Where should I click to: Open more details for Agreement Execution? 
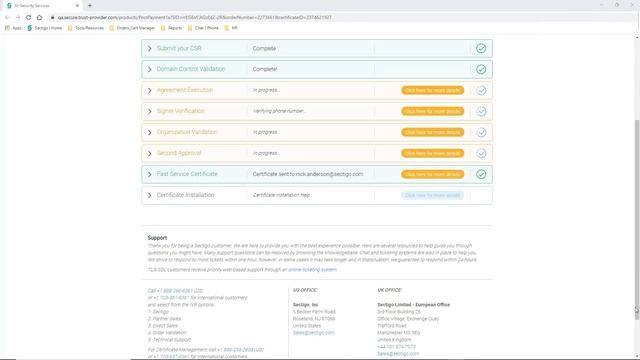[x=432, y=90]
